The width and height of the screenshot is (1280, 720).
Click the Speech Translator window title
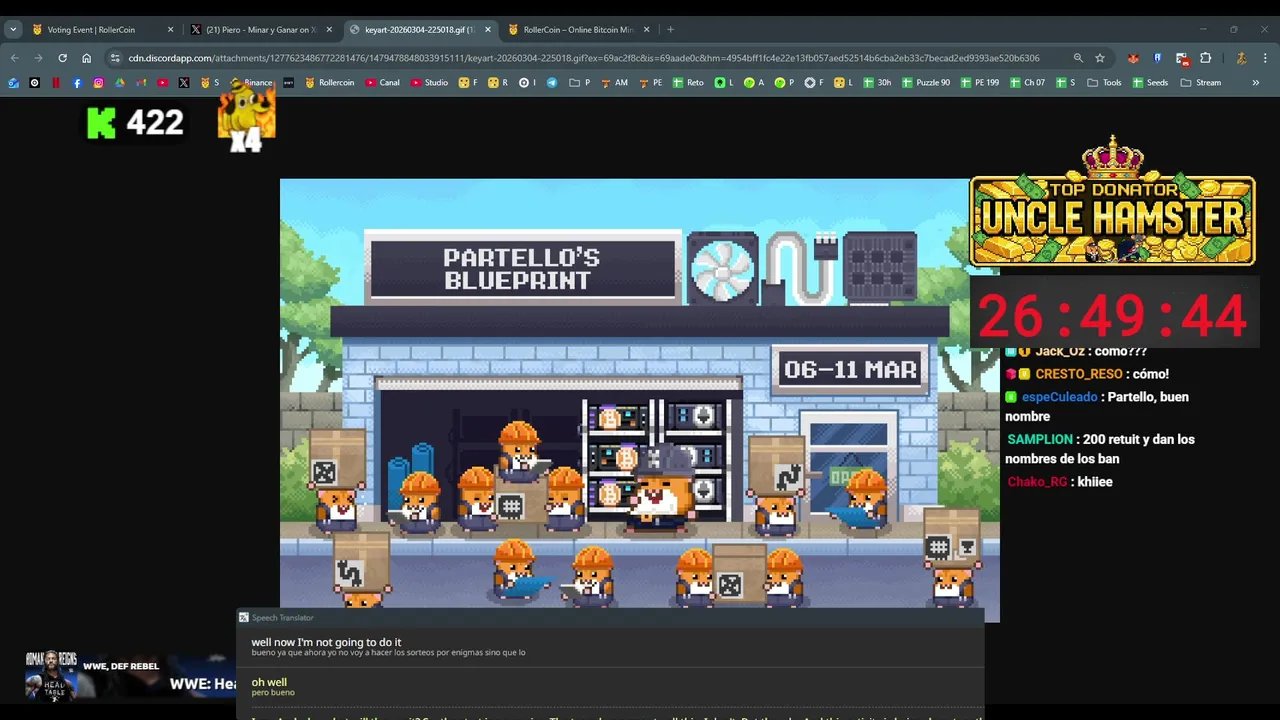tap(282, 618)
